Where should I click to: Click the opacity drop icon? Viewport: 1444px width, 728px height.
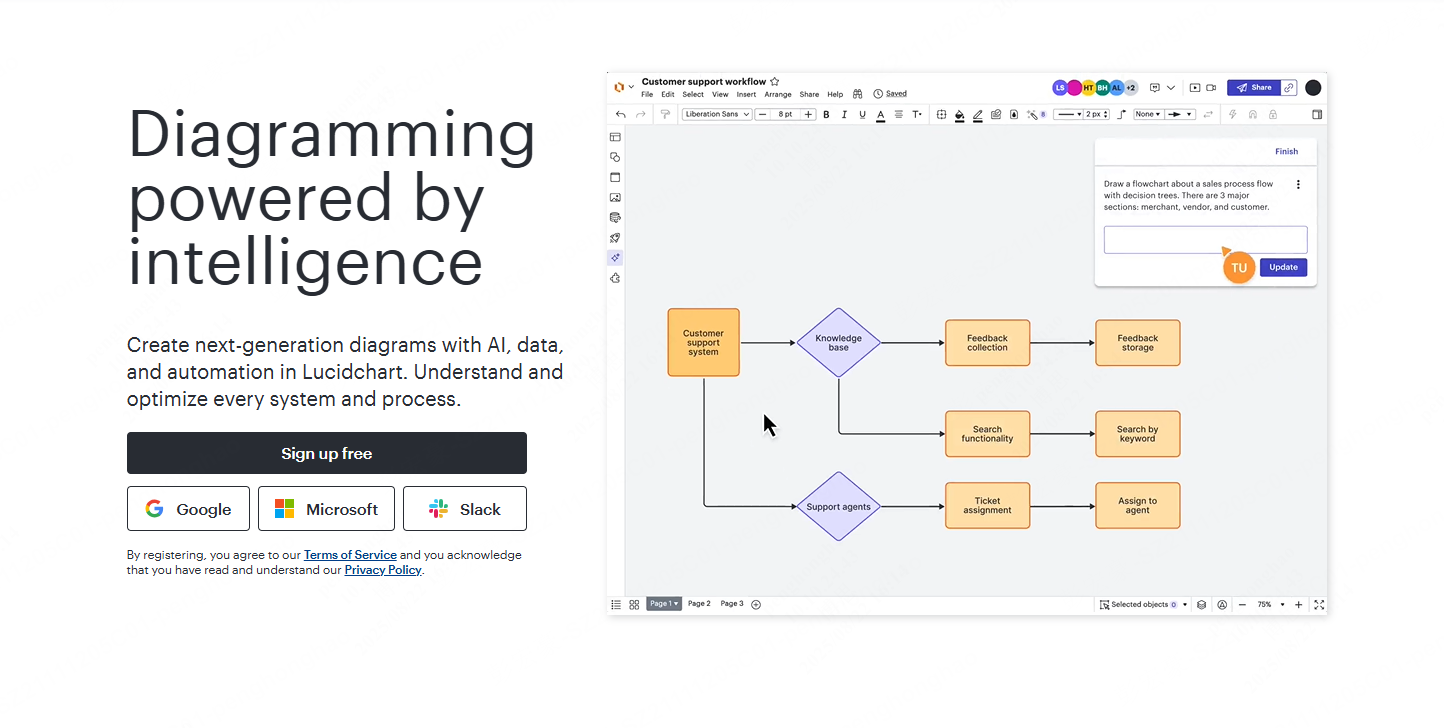[x=1014, y=115]
